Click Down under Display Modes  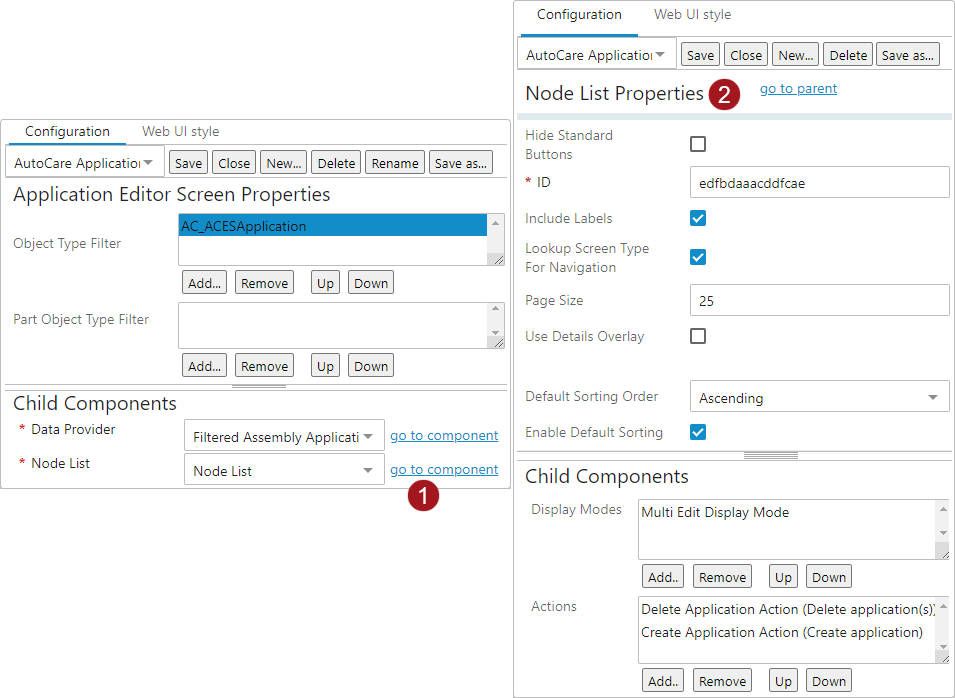coord(829,577)
